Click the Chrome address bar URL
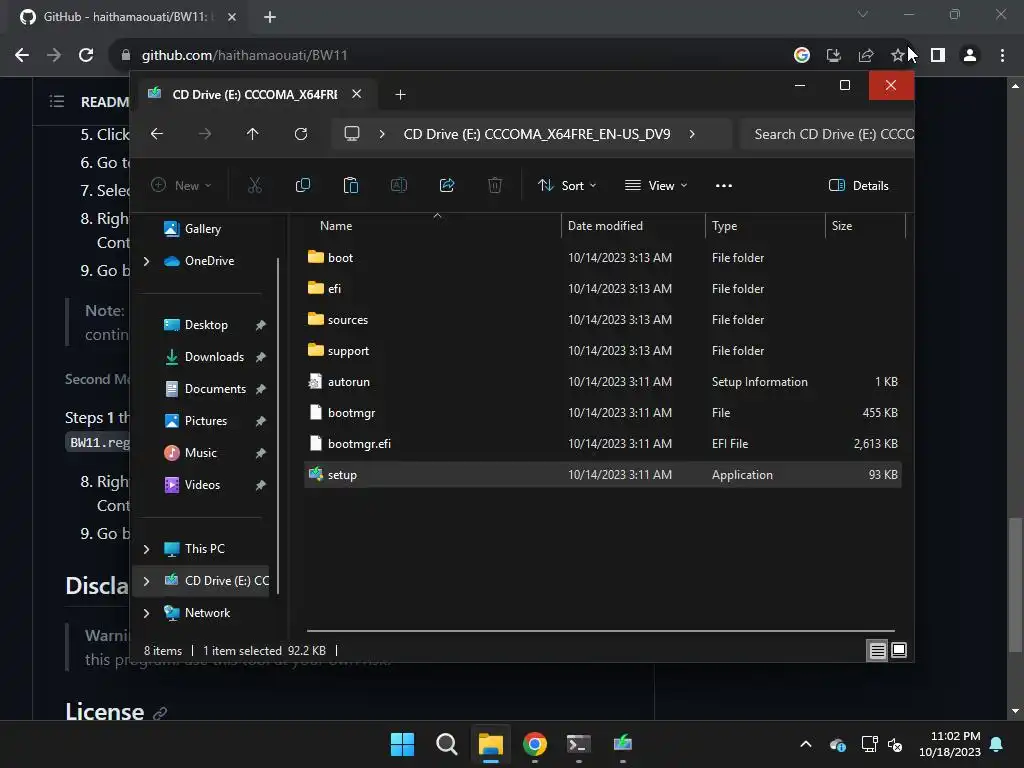Image resolution: width=1024 pixels, height=768 pixels. [x=244, y=56]
